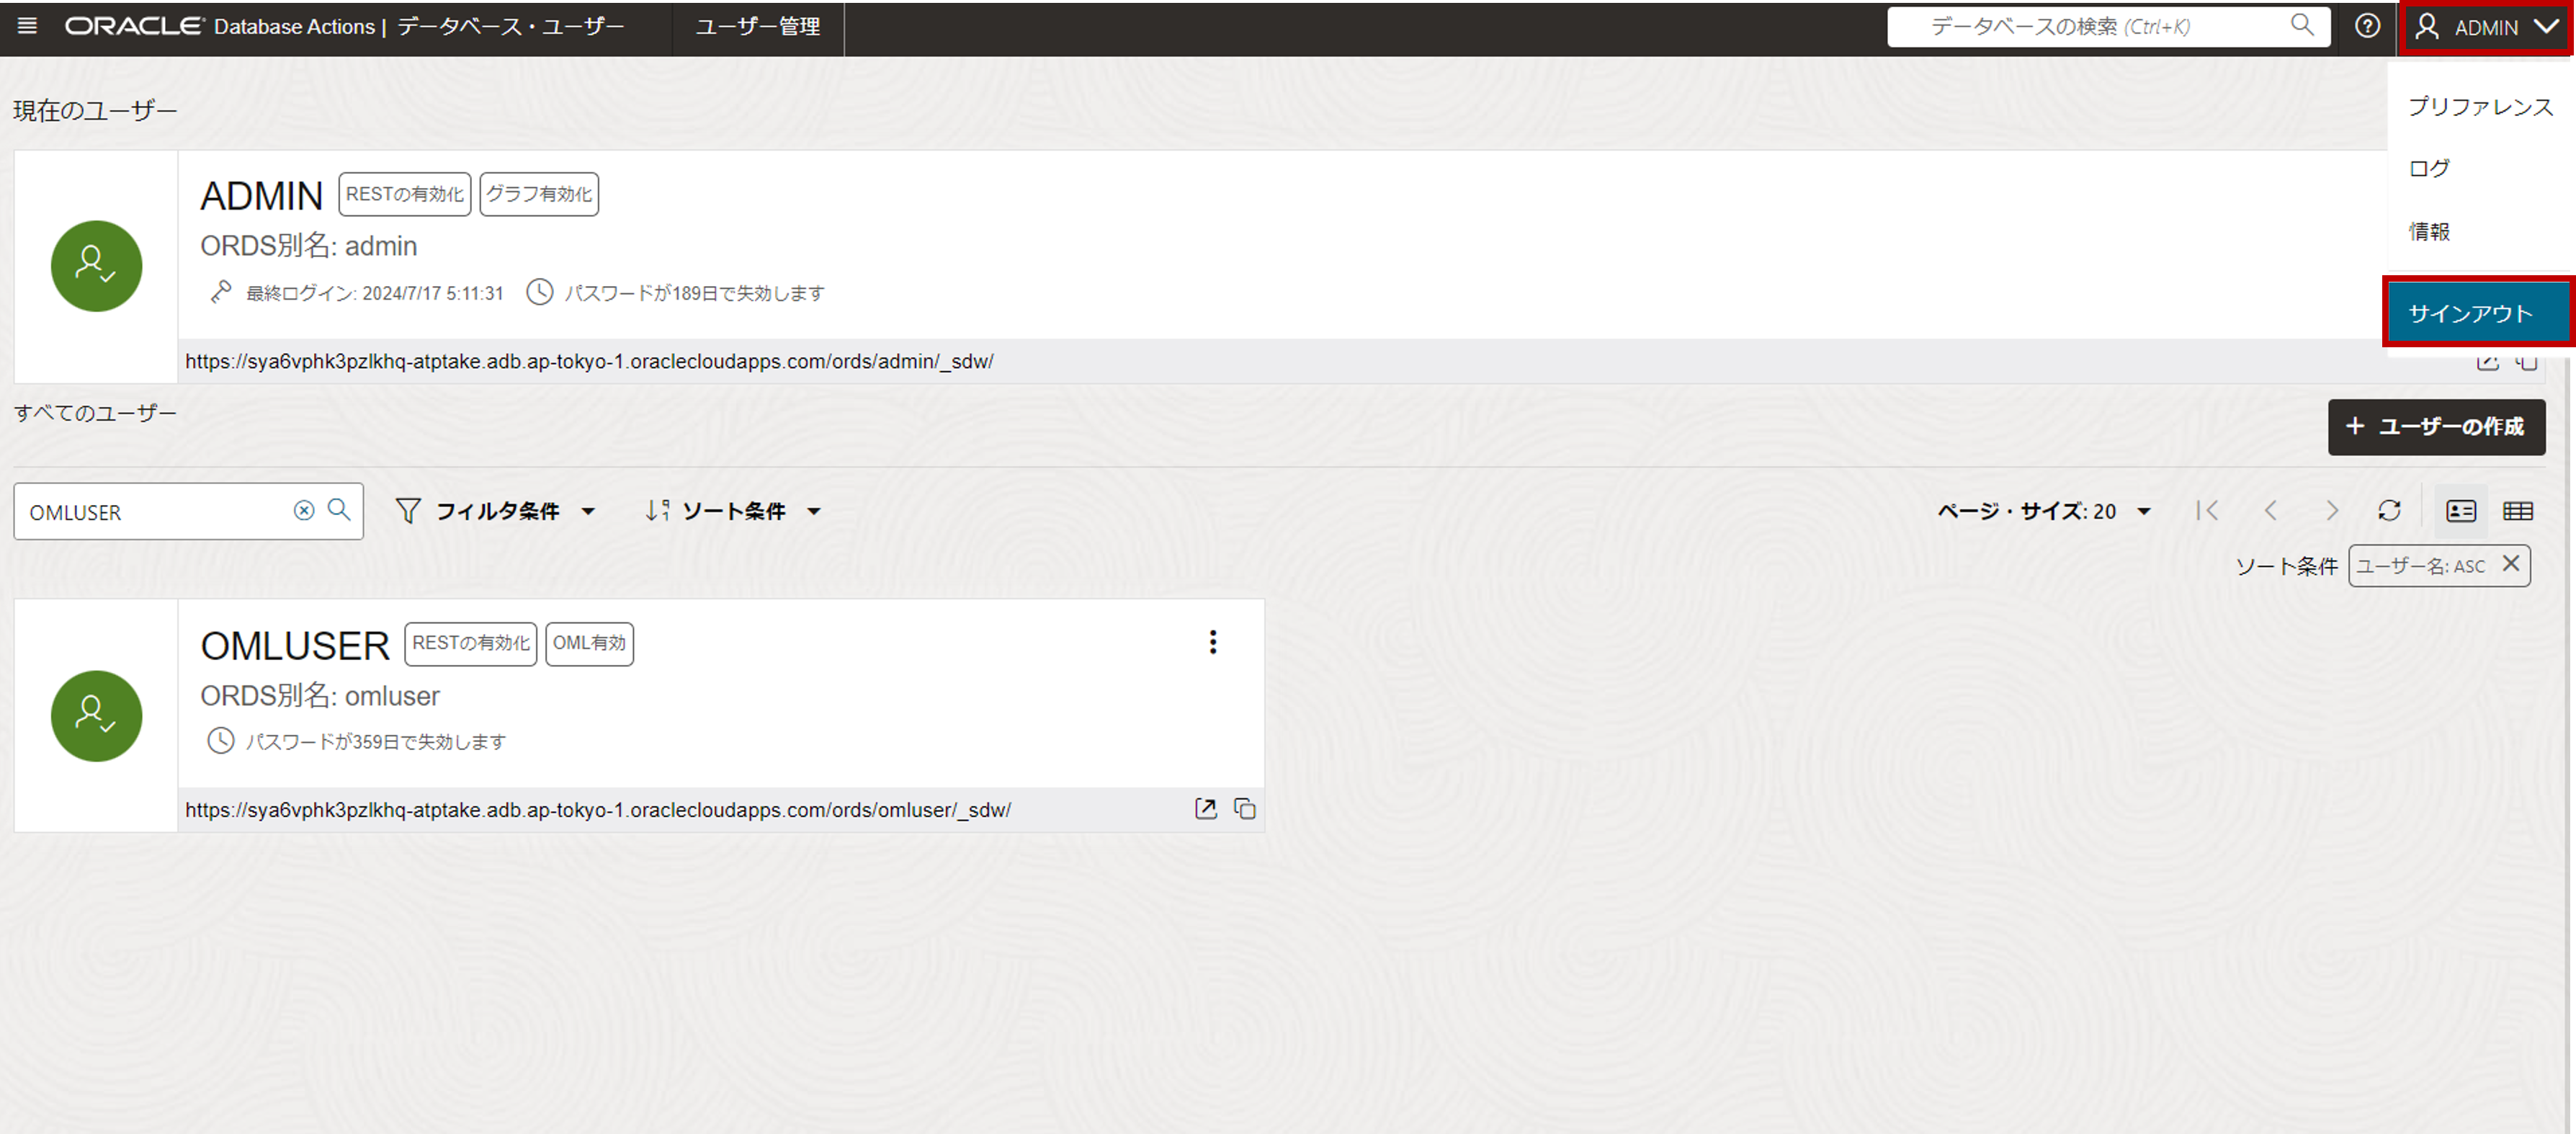This screenshot has height=1134, width=2576.
Task: Switch to grid table view
Action: coord(2518,511)
